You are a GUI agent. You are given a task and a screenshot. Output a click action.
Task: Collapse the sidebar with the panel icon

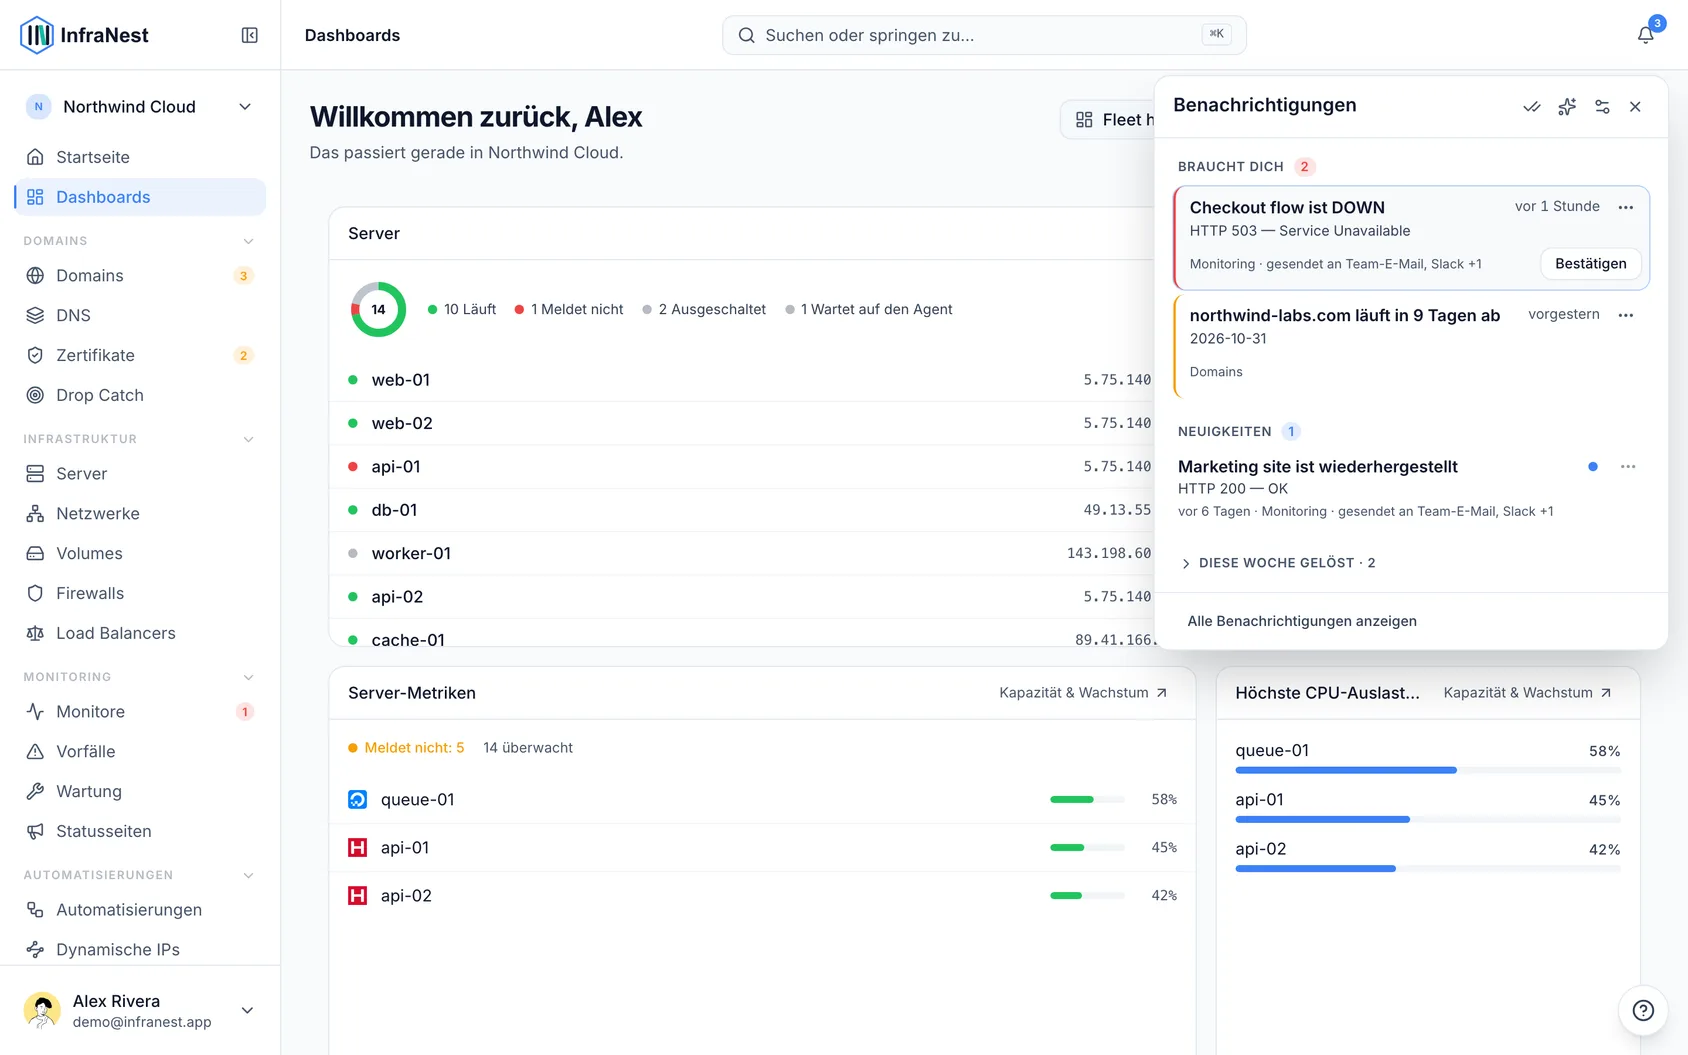(250, 35)
